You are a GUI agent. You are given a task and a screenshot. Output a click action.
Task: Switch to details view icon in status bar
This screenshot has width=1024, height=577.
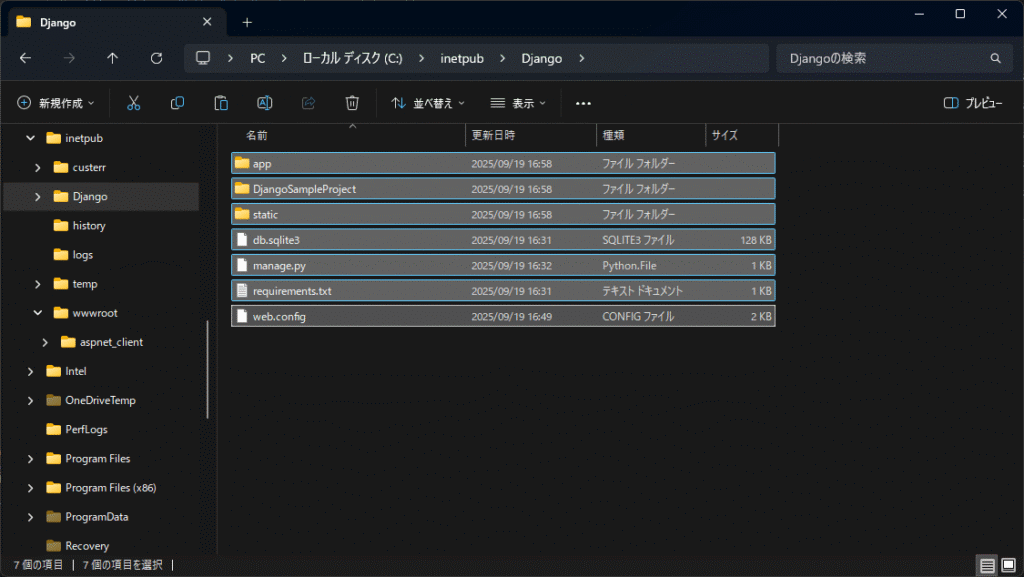[x=987, y=566]
